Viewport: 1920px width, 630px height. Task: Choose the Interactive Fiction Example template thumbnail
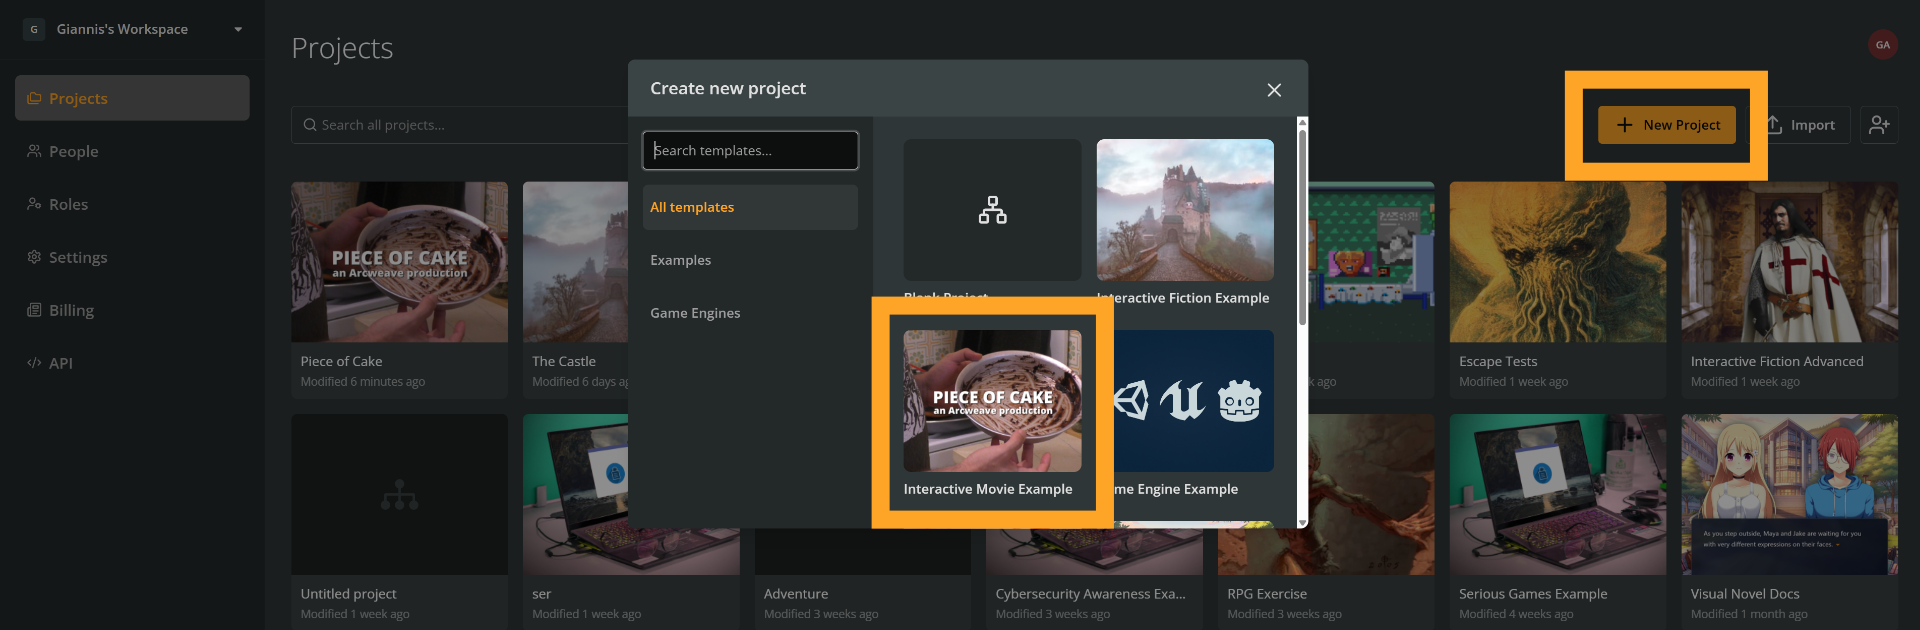click(1185, 210)
